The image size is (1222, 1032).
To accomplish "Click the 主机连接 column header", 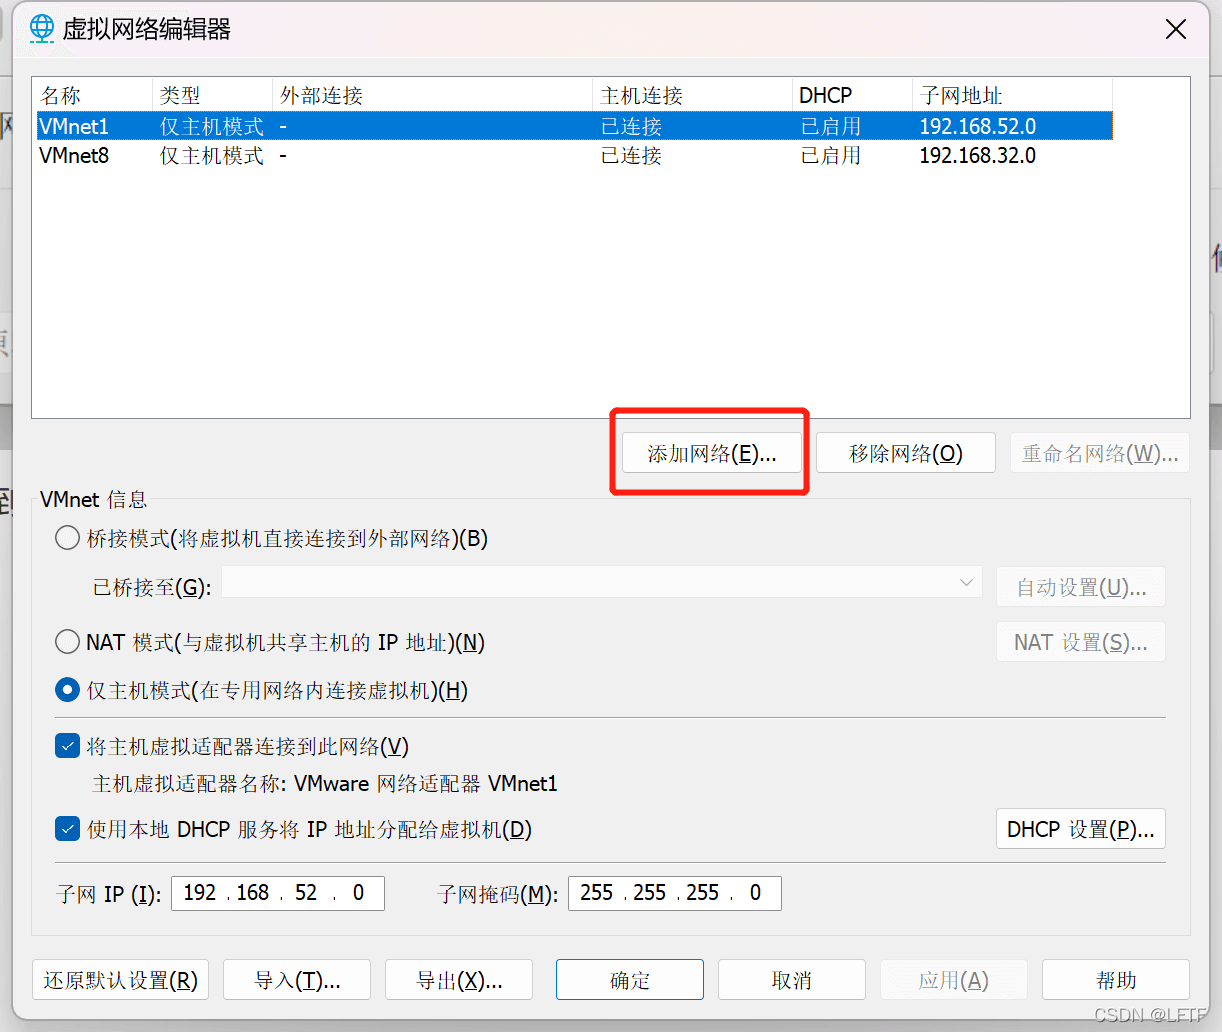I will pos(692,95).
